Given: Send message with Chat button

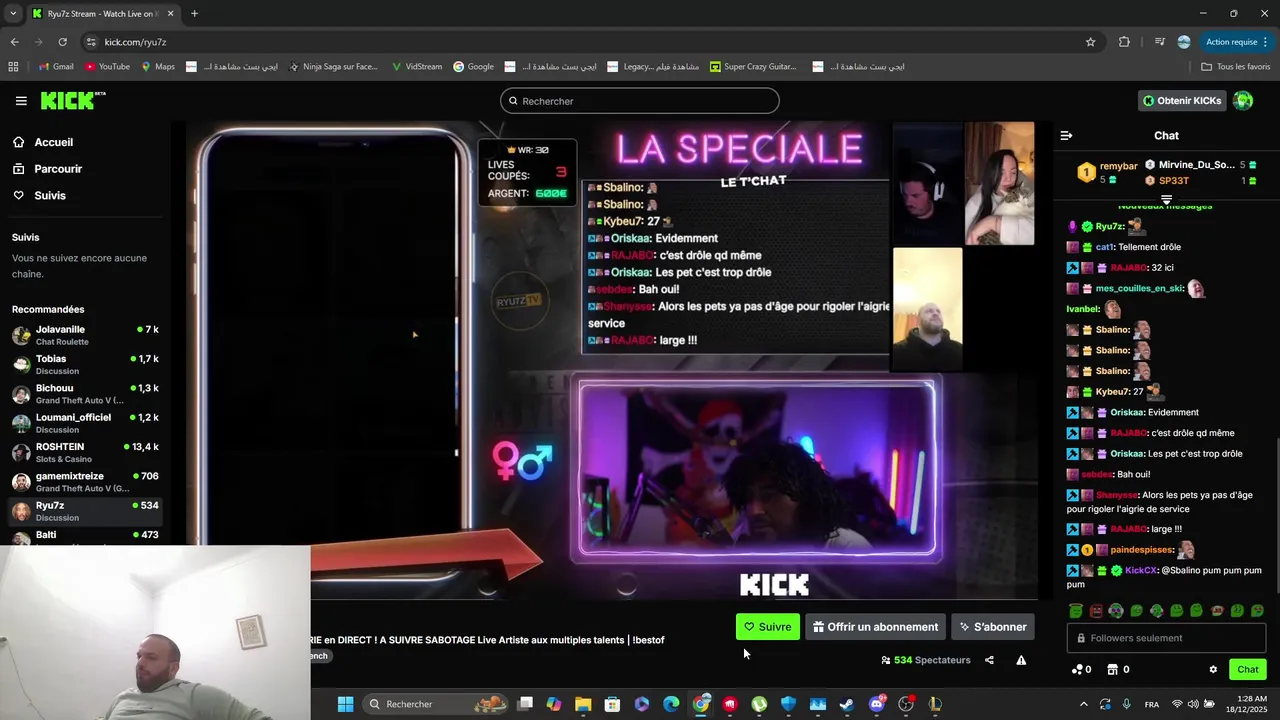Looking at the screenshot, I should [1247, 670].
